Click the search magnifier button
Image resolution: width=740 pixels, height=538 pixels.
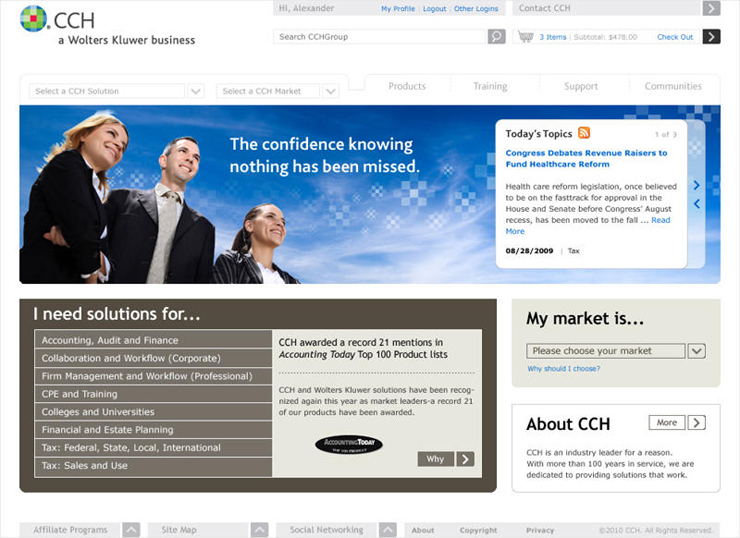coord(496,36)
